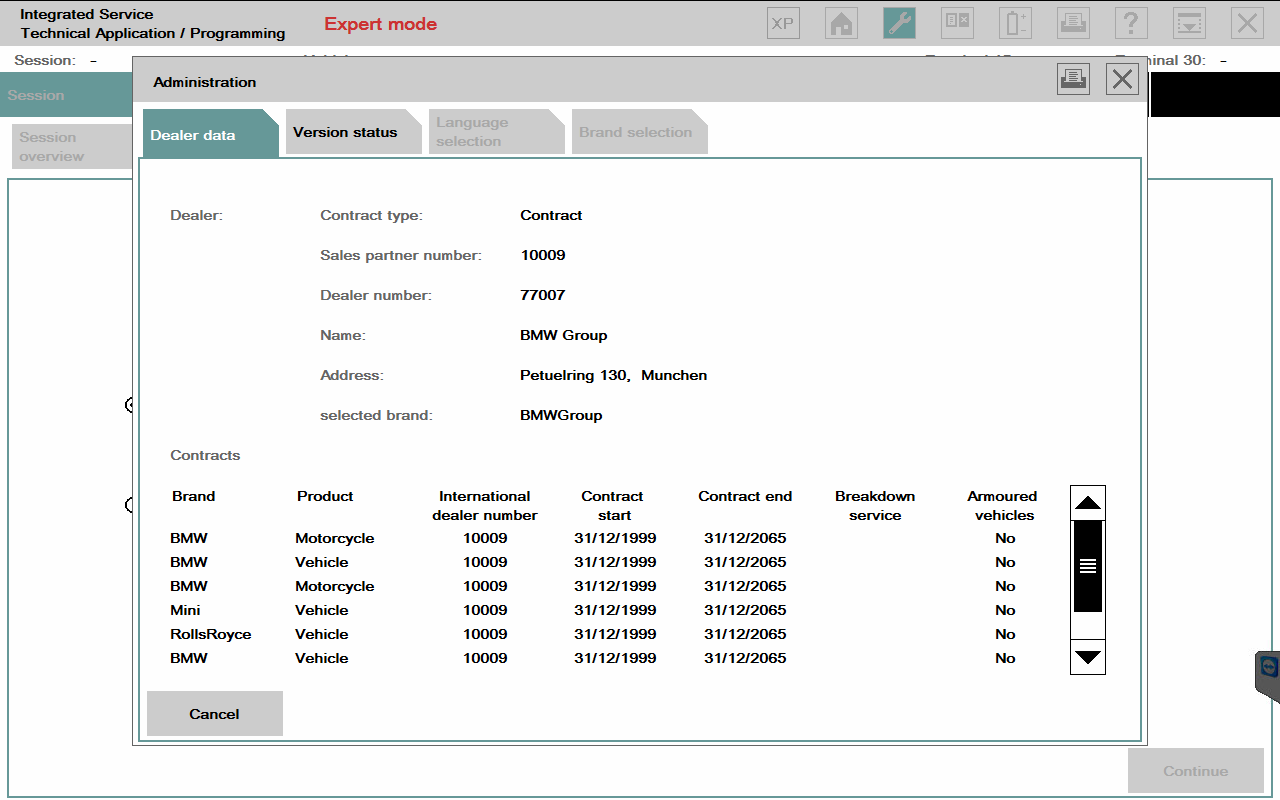This screenshot has width=1280, height=800.
Task: Click the No value in RollsRoyce row
Action: click(1005, 634)
